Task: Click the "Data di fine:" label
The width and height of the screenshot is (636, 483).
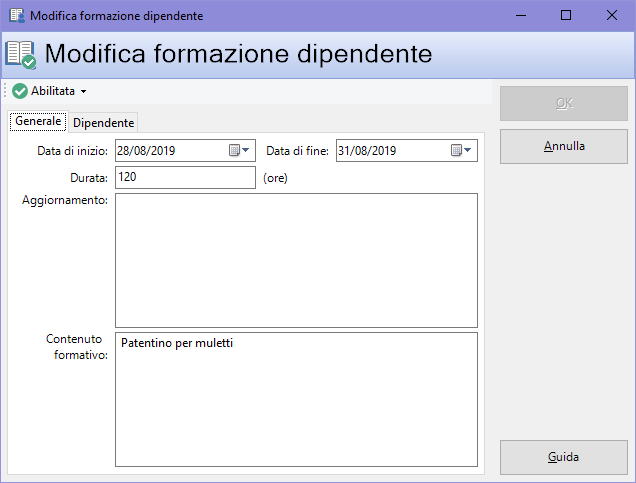Action: [297, 151]
